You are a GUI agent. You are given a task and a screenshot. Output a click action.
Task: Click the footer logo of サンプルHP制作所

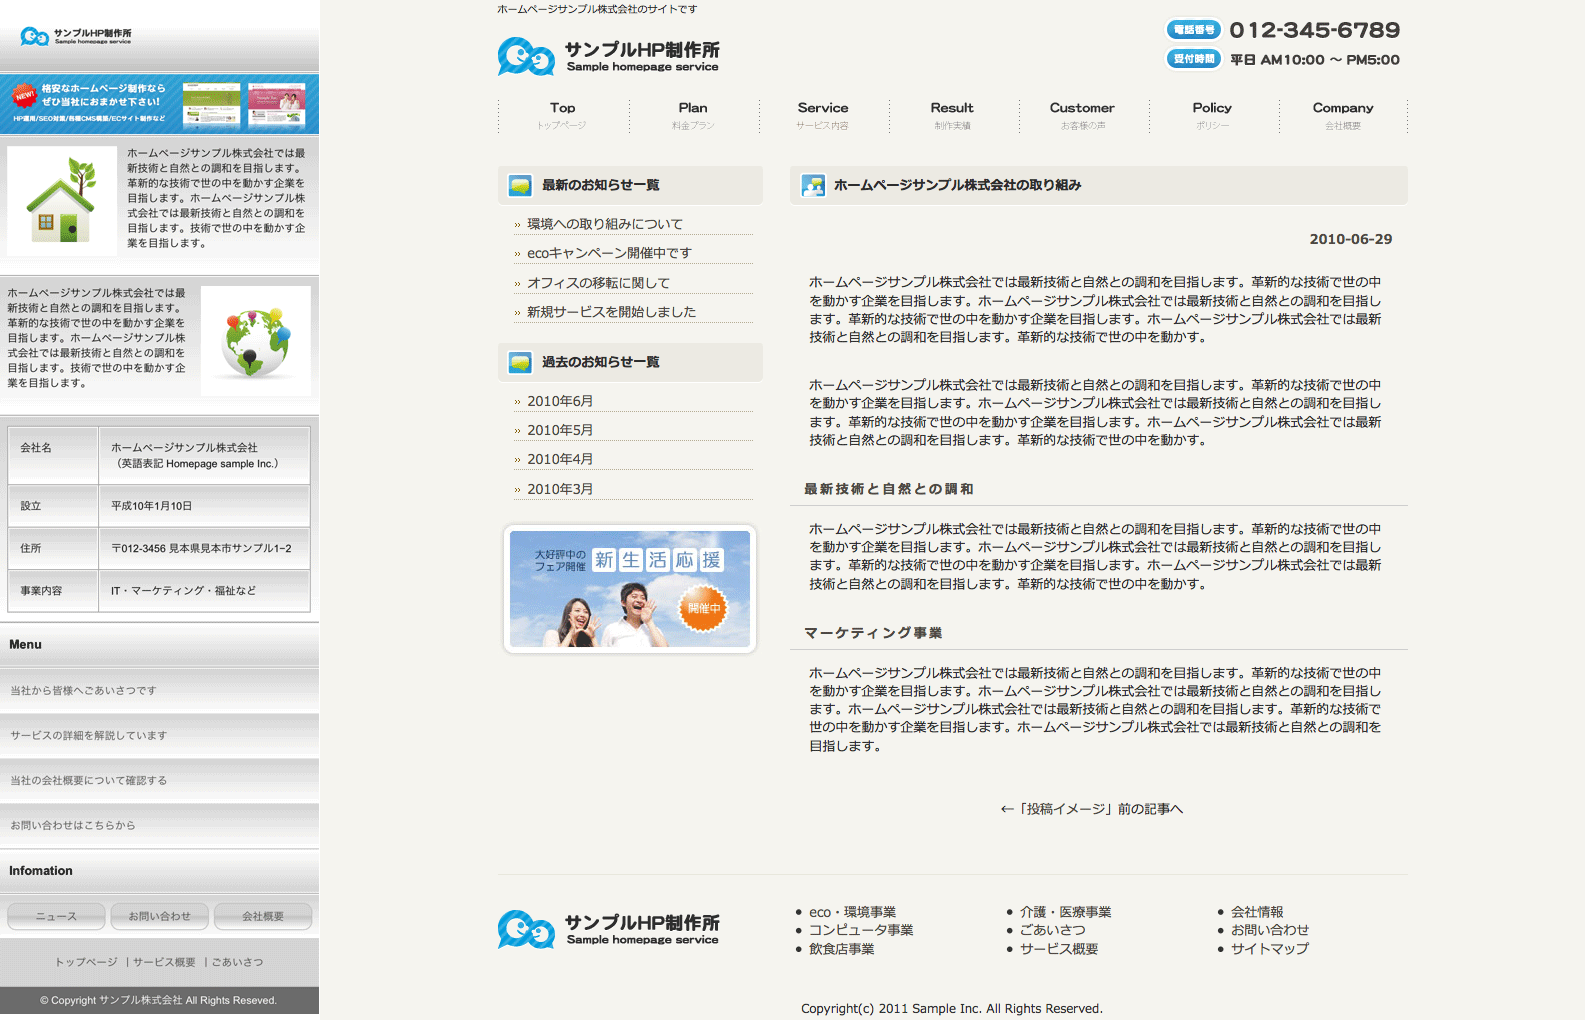[608, 929]
